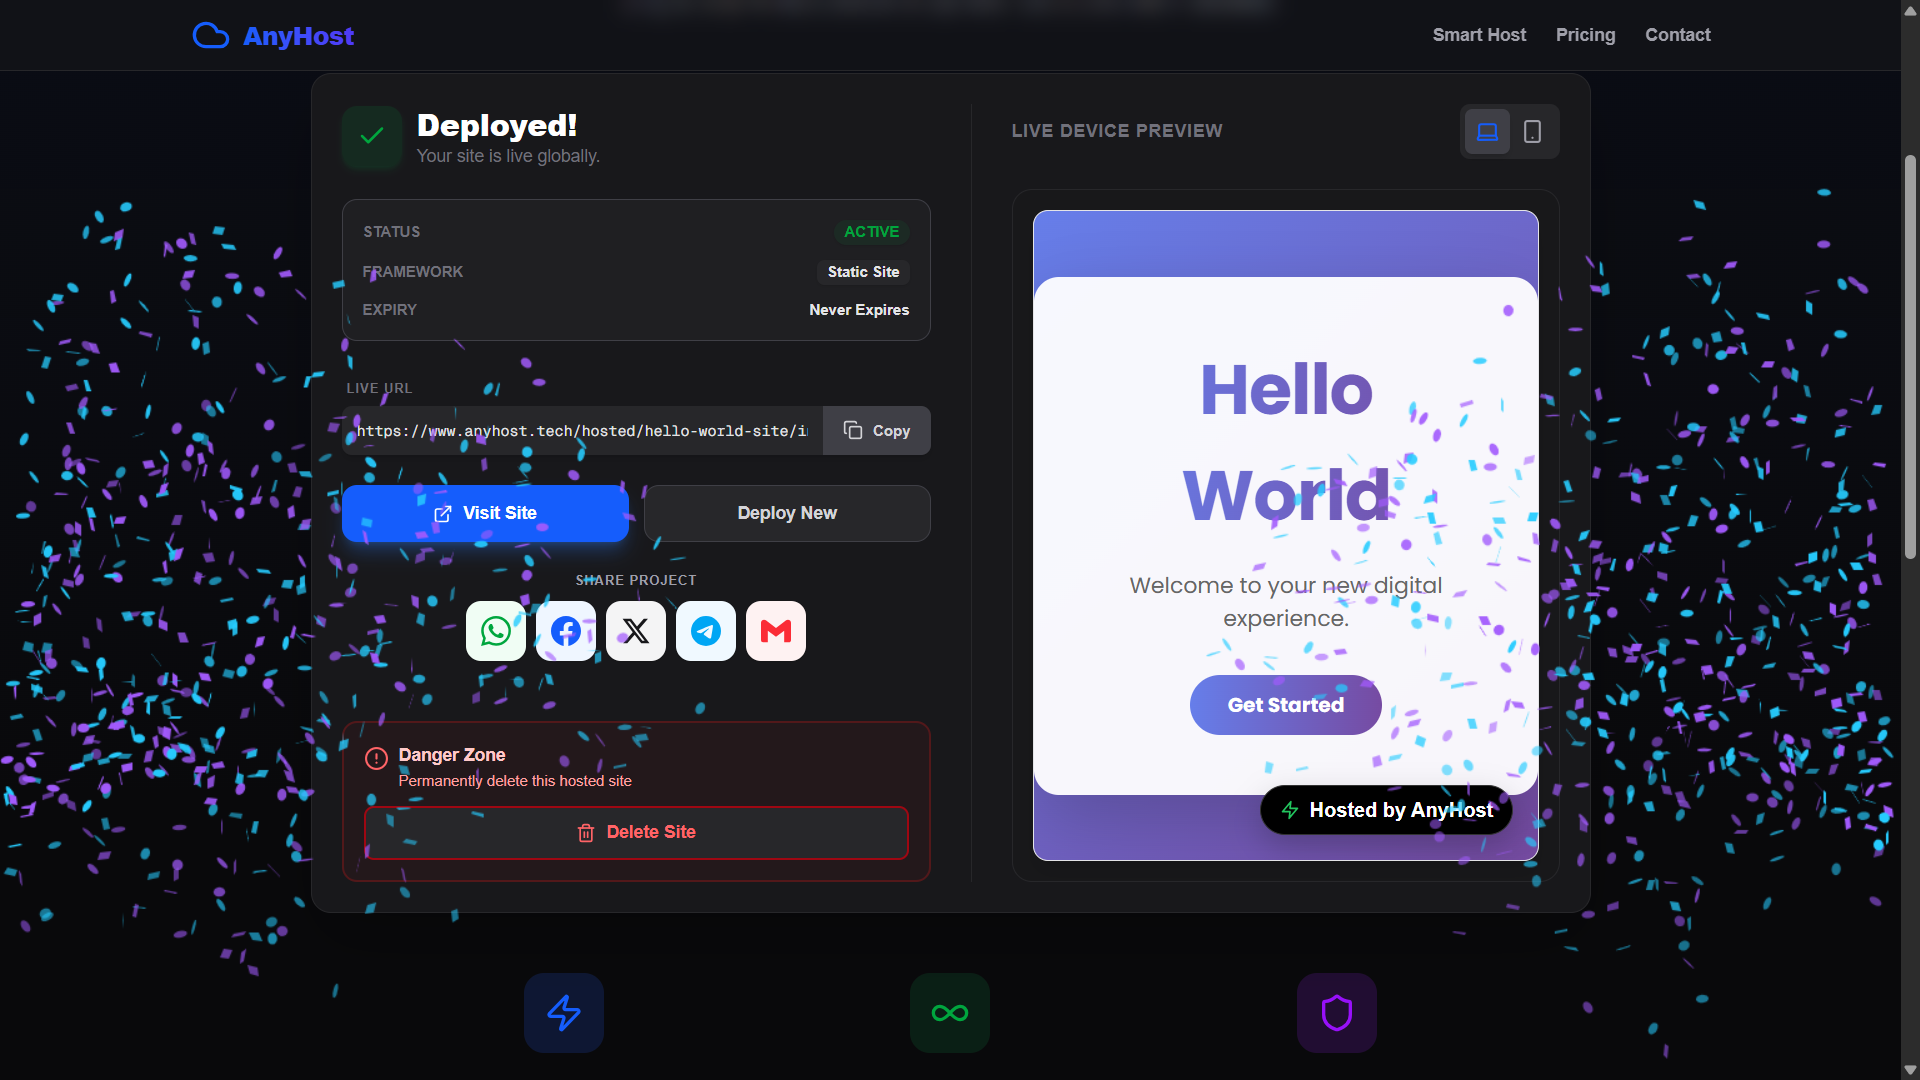Viewport: 1920px width, 1080px height.
Task: Share the project via Gmail
Action: click(775, 630)
